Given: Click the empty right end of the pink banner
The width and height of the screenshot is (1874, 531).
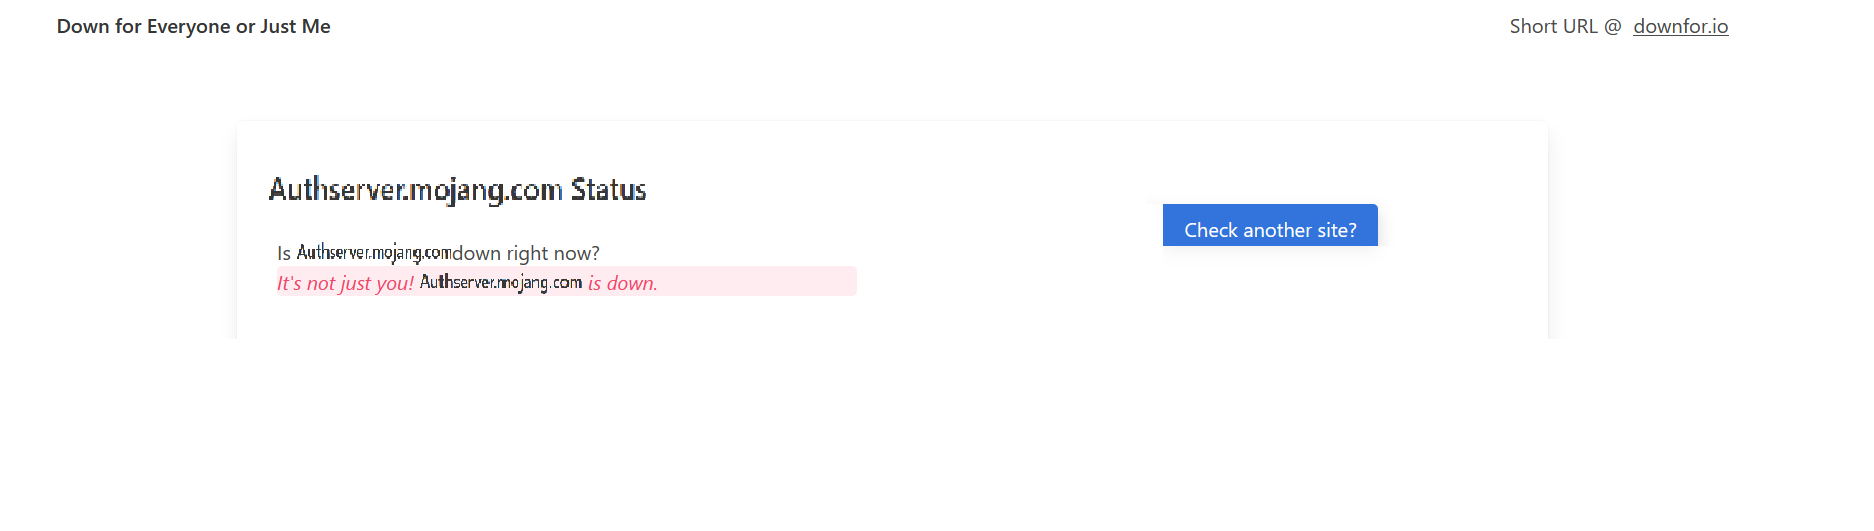Looking at the screenshot, I should click(x=780, y=282).
